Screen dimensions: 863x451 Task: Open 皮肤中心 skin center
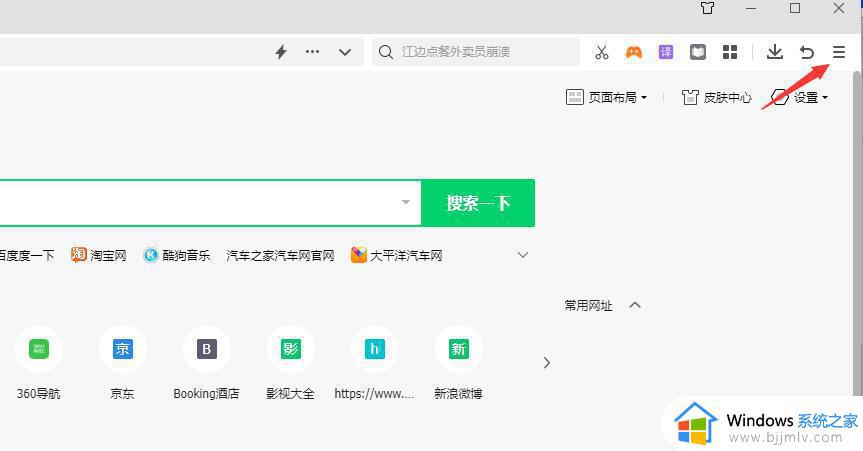click(x=717, y=97)
